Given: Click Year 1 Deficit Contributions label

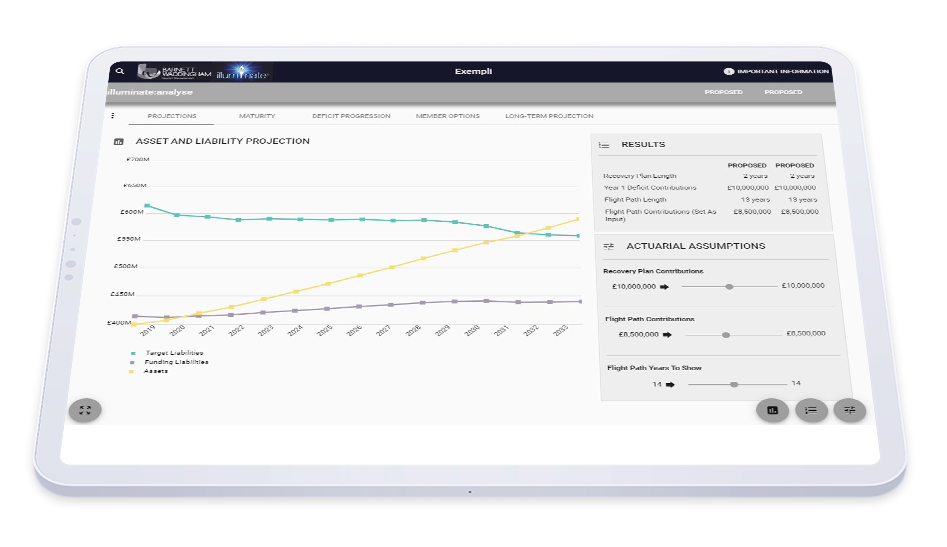Looking at the screenshot, I should 650,188.
